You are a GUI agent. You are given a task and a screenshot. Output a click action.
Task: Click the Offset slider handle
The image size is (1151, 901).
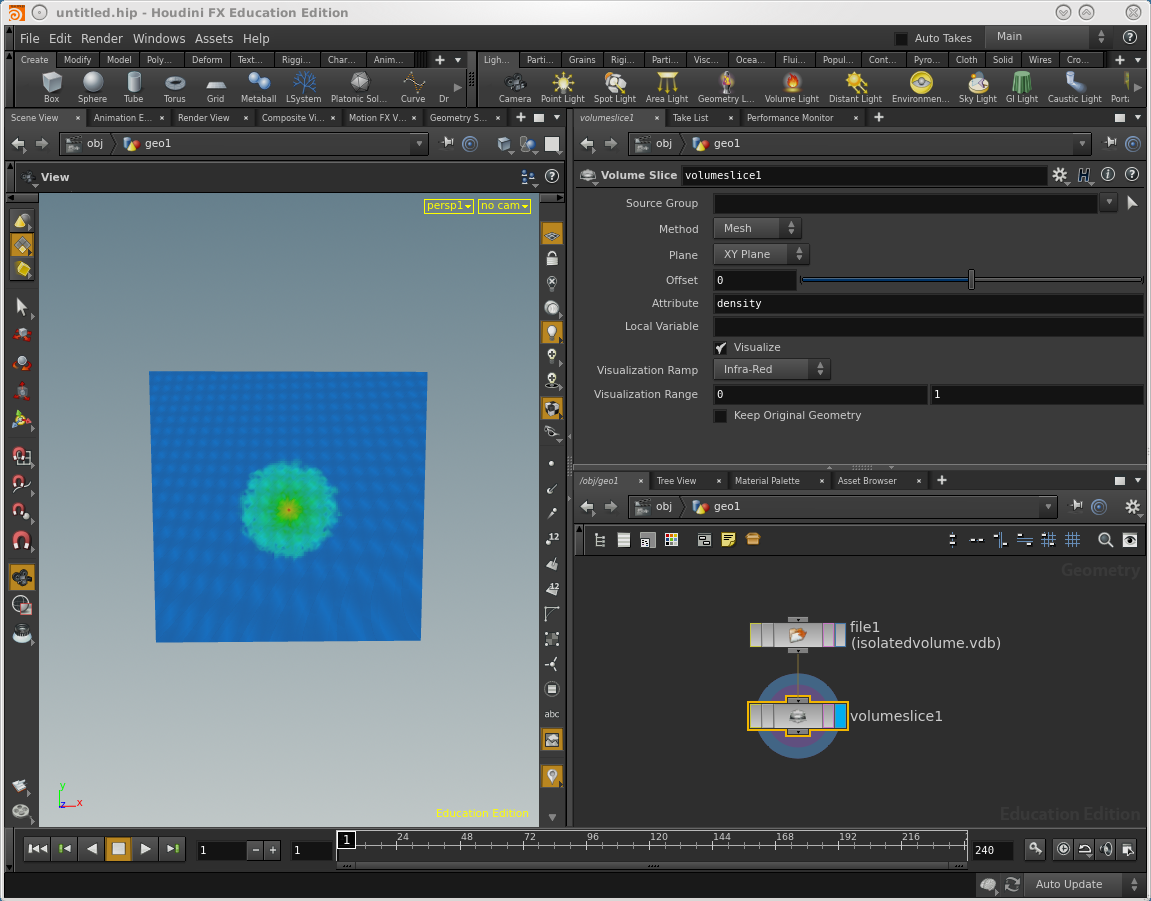point(971,280)
